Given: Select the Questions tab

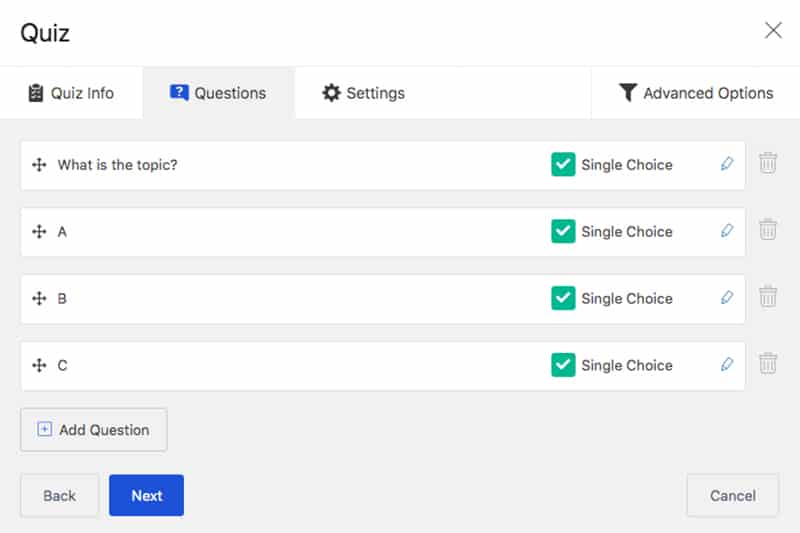Looking at the screenshot, I should pos(218,93).
